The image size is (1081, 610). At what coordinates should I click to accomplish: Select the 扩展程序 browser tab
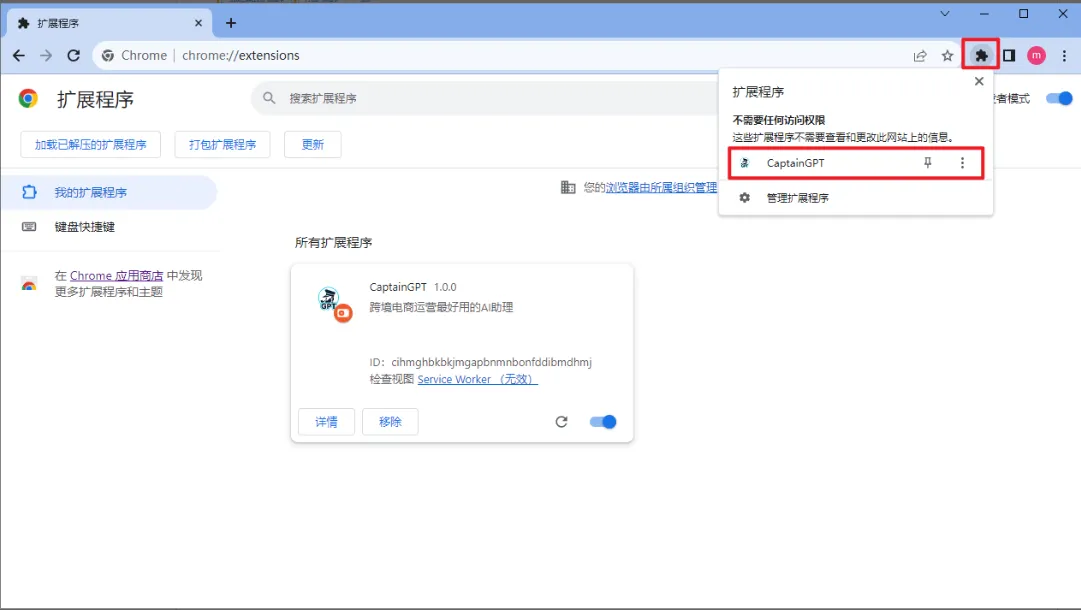pyautogui.click(x=110, y=23)
